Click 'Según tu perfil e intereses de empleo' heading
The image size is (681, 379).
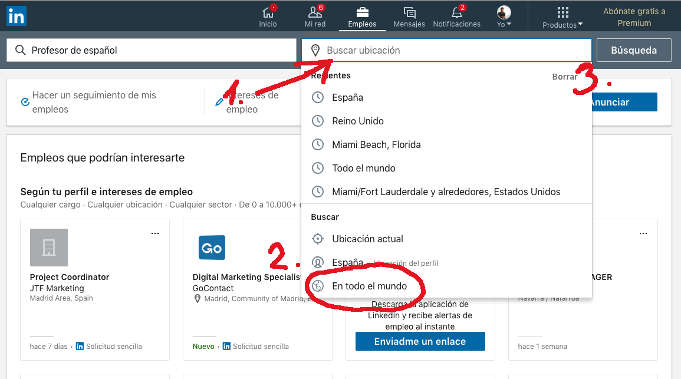point(106,191)
